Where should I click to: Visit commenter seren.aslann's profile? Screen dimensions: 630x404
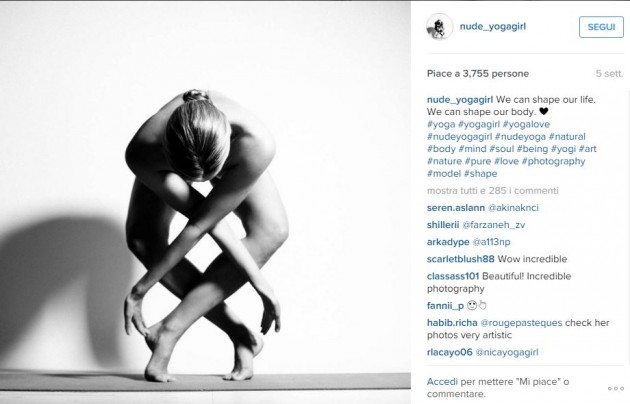pos(456,208)
